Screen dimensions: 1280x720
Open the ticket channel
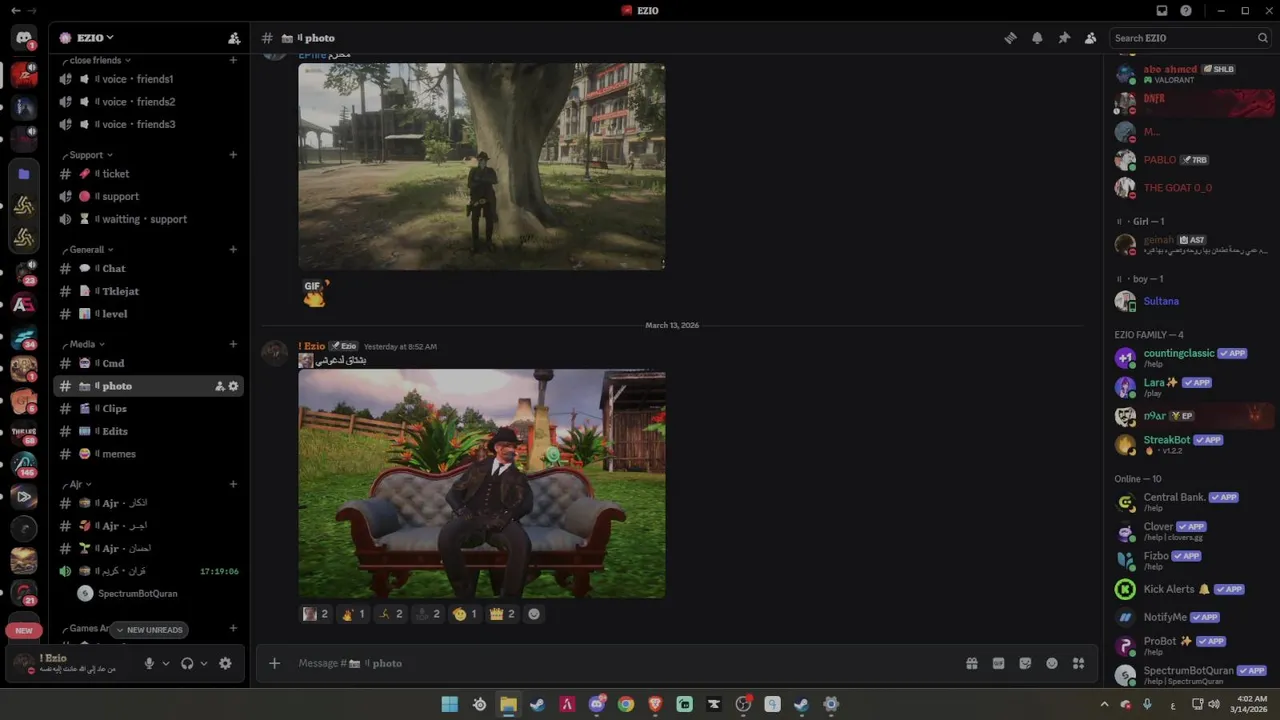[x=148, y=174]
